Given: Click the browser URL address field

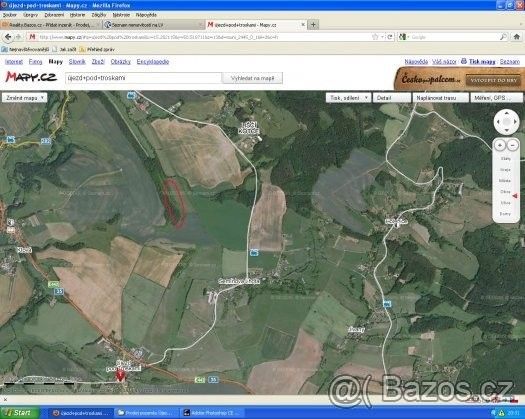Looking at the screenshot, I should pyautogui.click(x=204, y=37).
